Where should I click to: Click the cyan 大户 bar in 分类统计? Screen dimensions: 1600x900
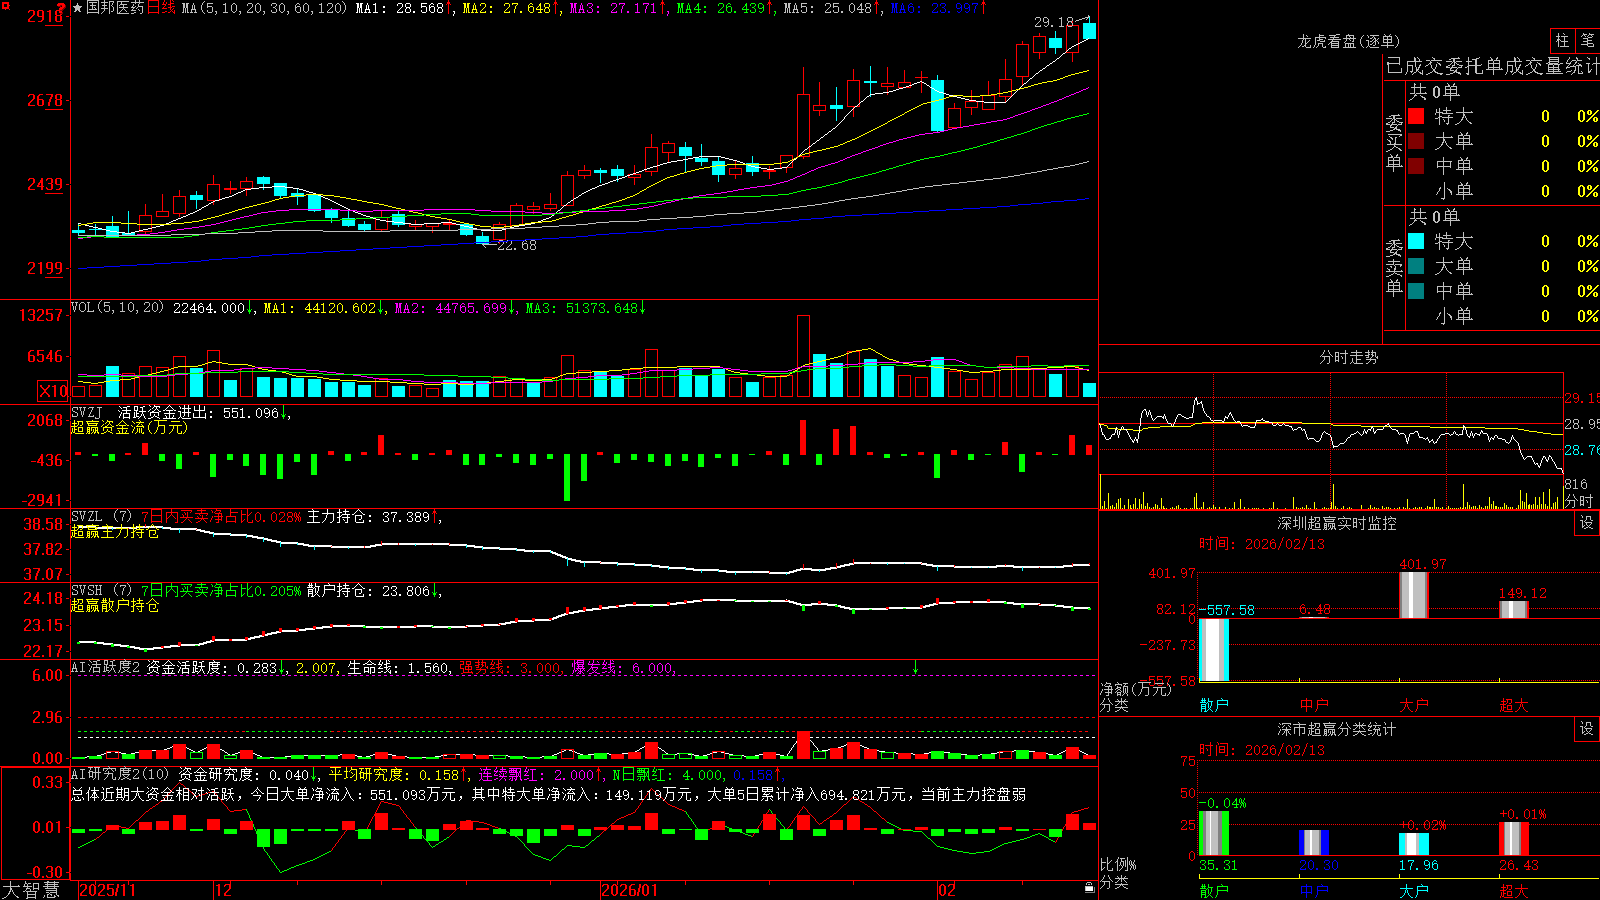1413,844
